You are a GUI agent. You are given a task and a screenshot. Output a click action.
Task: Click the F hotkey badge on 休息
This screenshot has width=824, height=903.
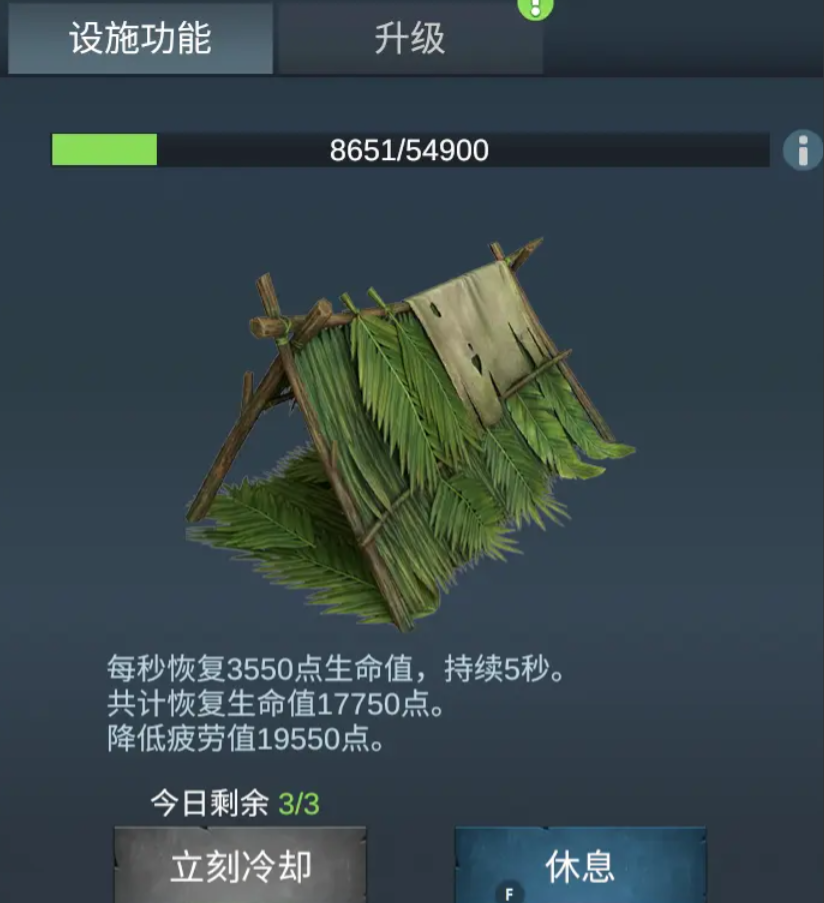(x=509, y=892)
